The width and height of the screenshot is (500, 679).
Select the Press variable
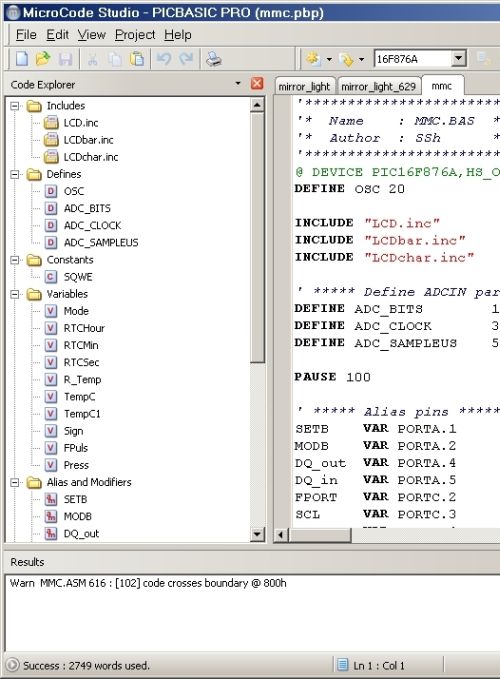(x=76, y=465)
